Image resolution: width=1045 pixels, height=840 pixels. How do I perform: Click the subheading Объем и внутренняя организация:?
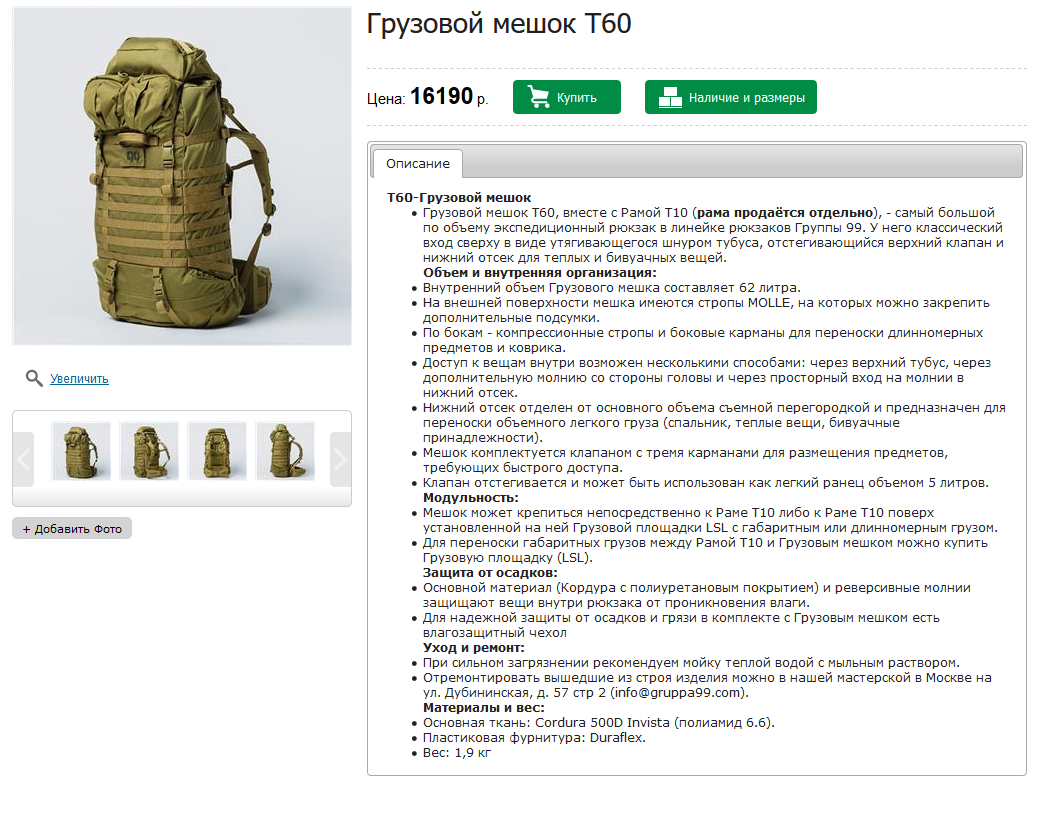[x=540, y=273]
